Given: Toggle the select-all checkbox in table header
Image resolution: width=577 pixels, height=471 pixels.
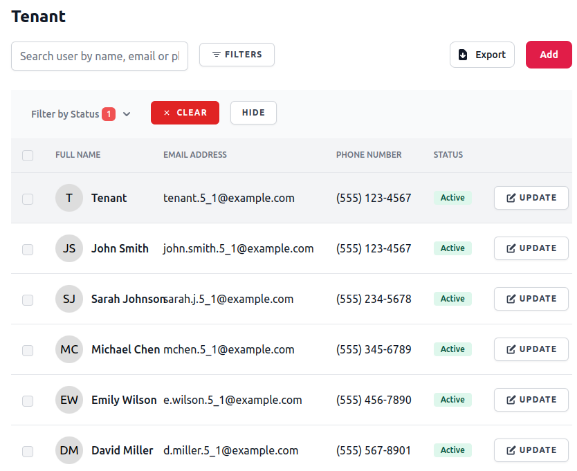Looking at the screenshot, I should point(28,155).
